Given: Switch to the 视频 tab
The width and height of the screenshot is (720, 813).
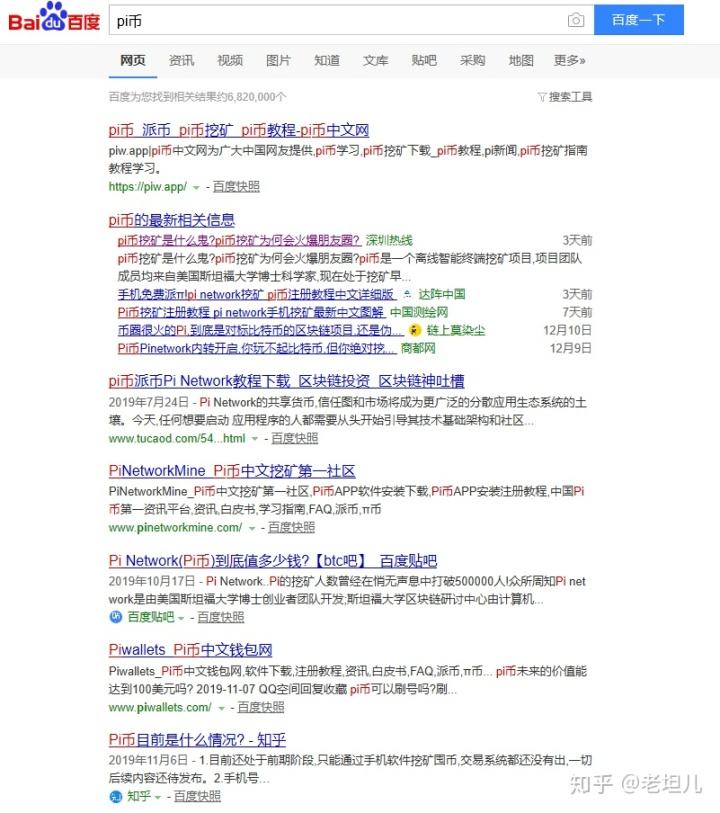Looking at the screenshot, I should pyautogui.click(x=230, y=61).
